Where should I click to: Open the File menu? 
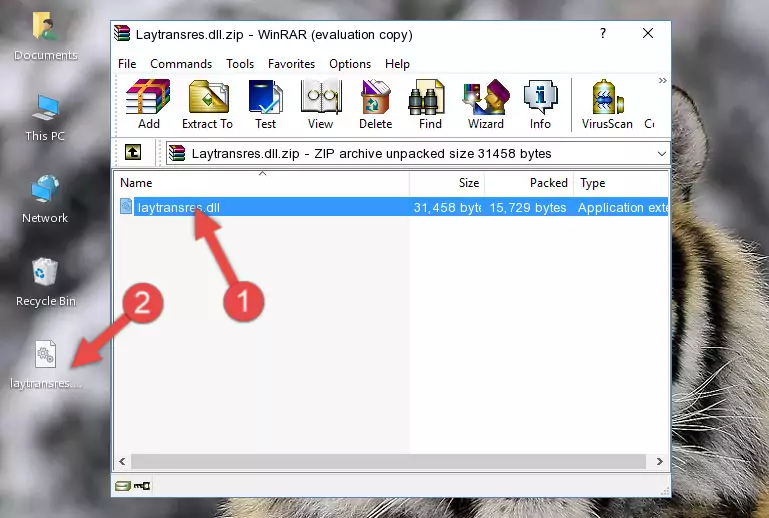(x=127, y=64)
